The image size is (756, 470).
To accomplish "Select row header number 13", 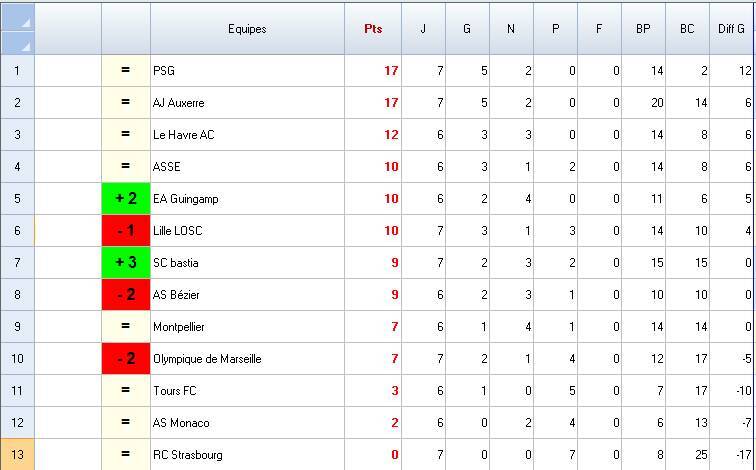I will [18, 455].
